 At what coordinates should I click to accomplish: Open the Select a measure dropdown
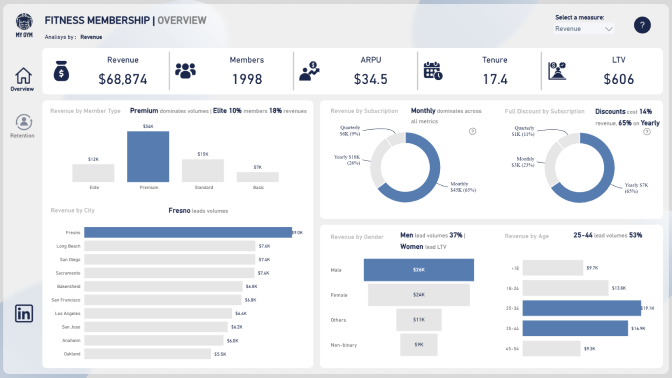583,29
